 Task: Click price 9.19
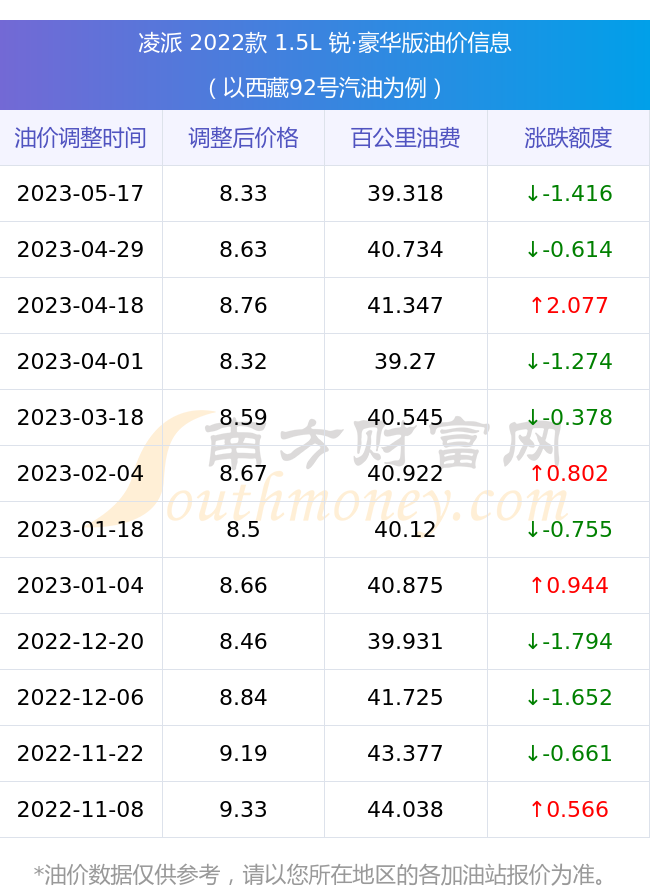tap(243, 753)
